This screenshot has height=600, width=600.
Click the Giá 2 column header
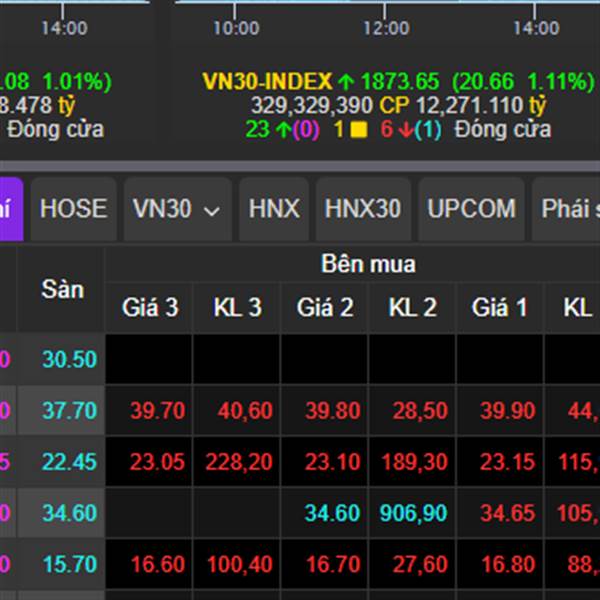click(x=325, y=307)
